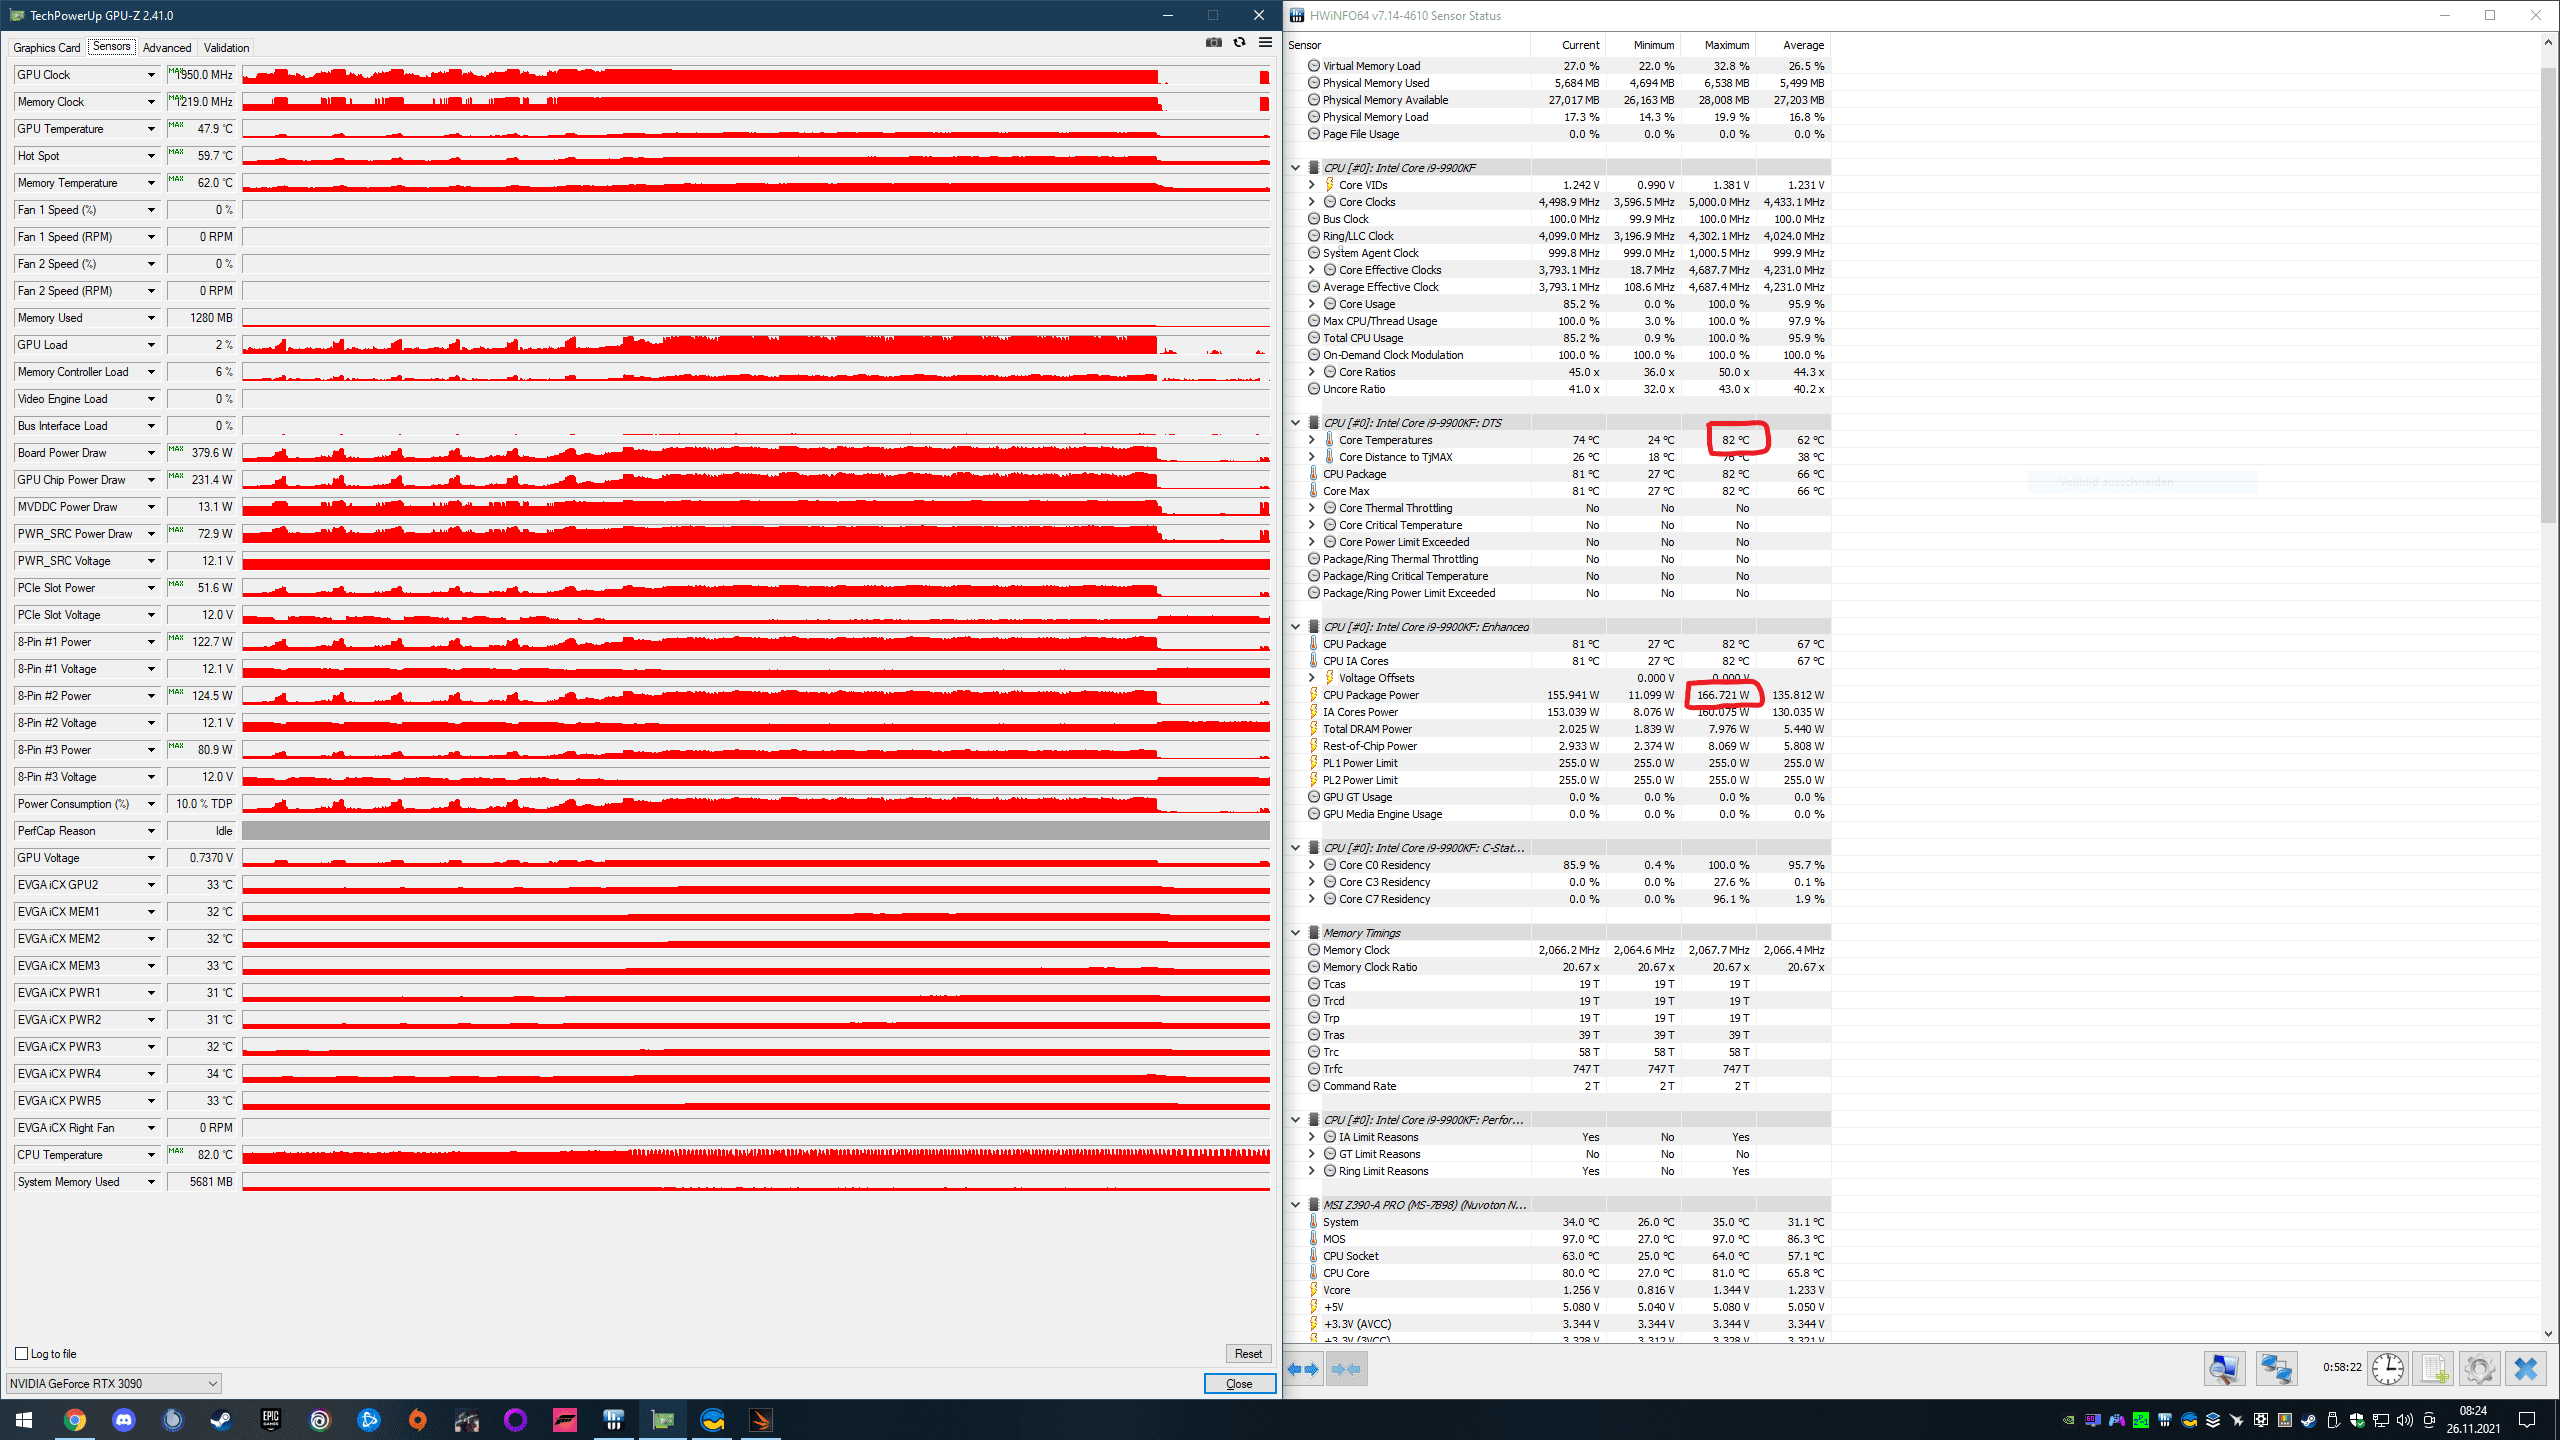Viewport: 2560px width, 1440px height.
Task: Open the Board Power Draw dropdown
Action: click(x=151, y=453)
